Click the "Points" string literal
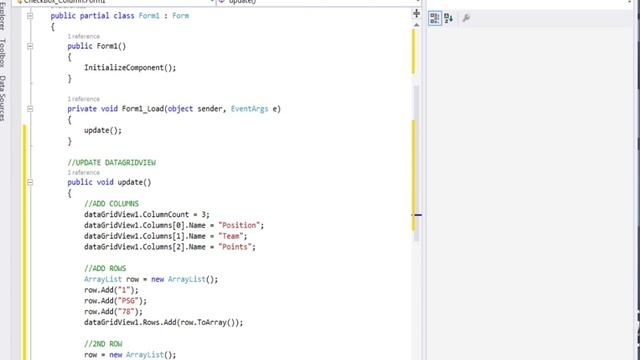 click(235, 247)
